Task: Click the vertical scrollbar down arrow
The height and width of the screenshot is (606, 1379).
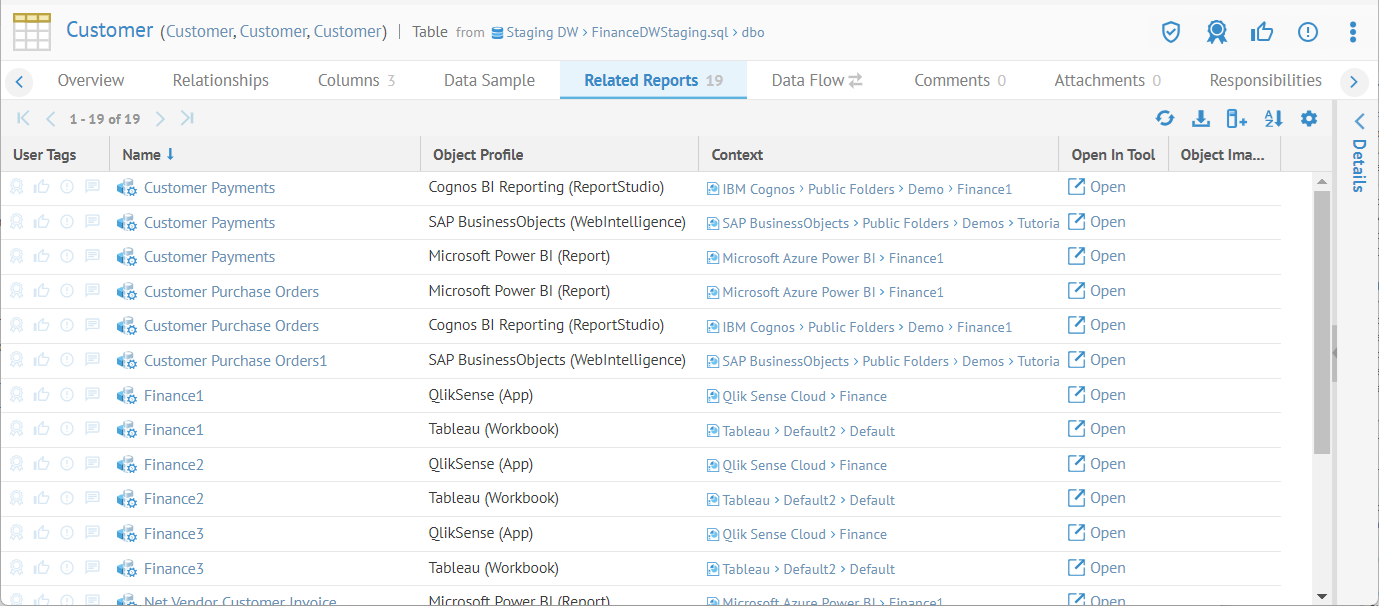Action: 1322,596
